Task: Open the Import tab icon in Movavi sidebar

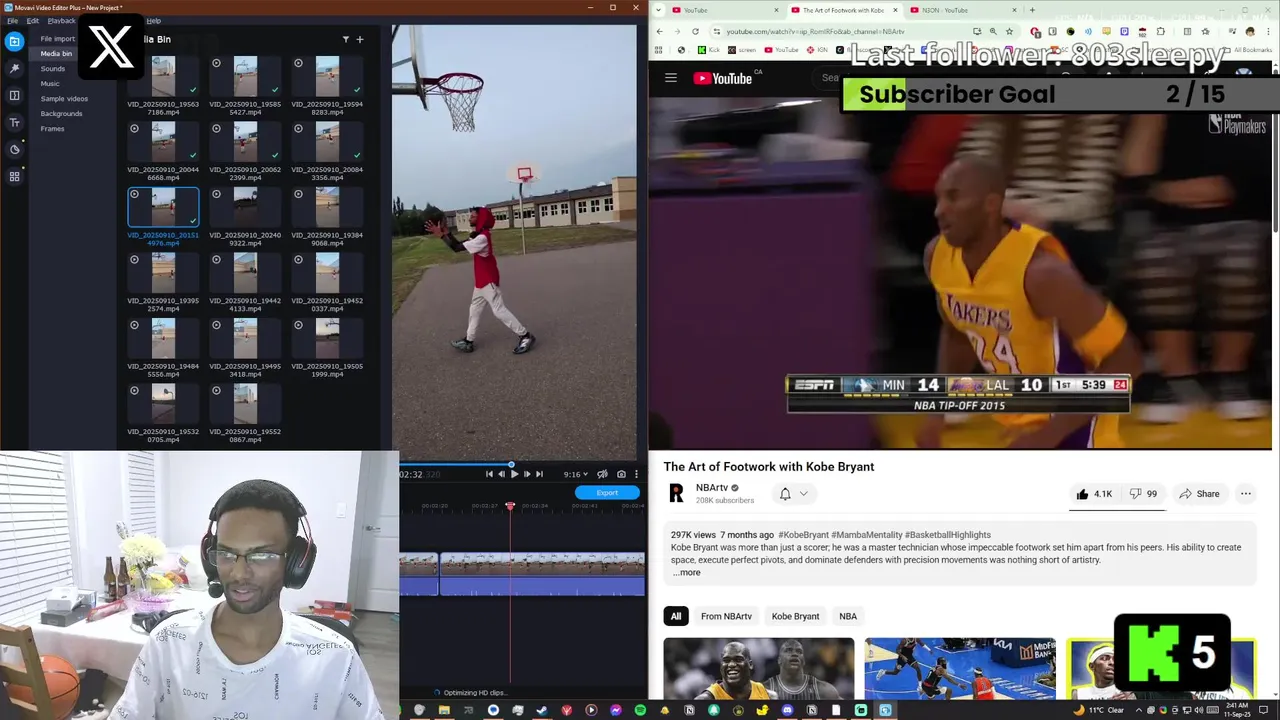Action: click(x=14, y=42)
